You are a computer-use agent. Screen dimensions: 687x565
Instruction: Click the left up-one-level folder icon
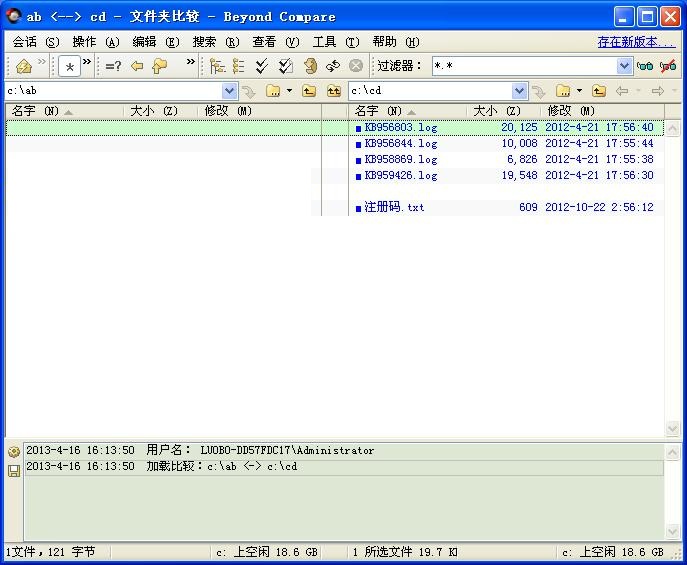click(309, 91)
